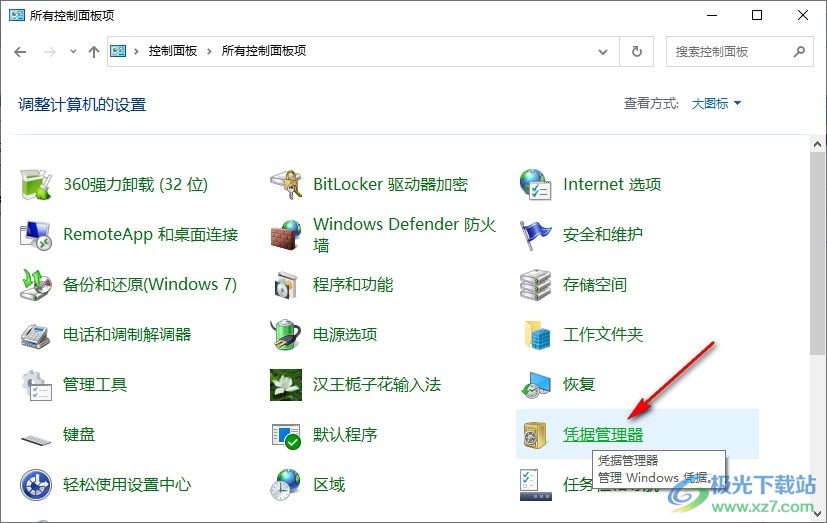Click the 安全和维护 flag icon
This screenshot has height=523, width=827.
pos(535,235)
